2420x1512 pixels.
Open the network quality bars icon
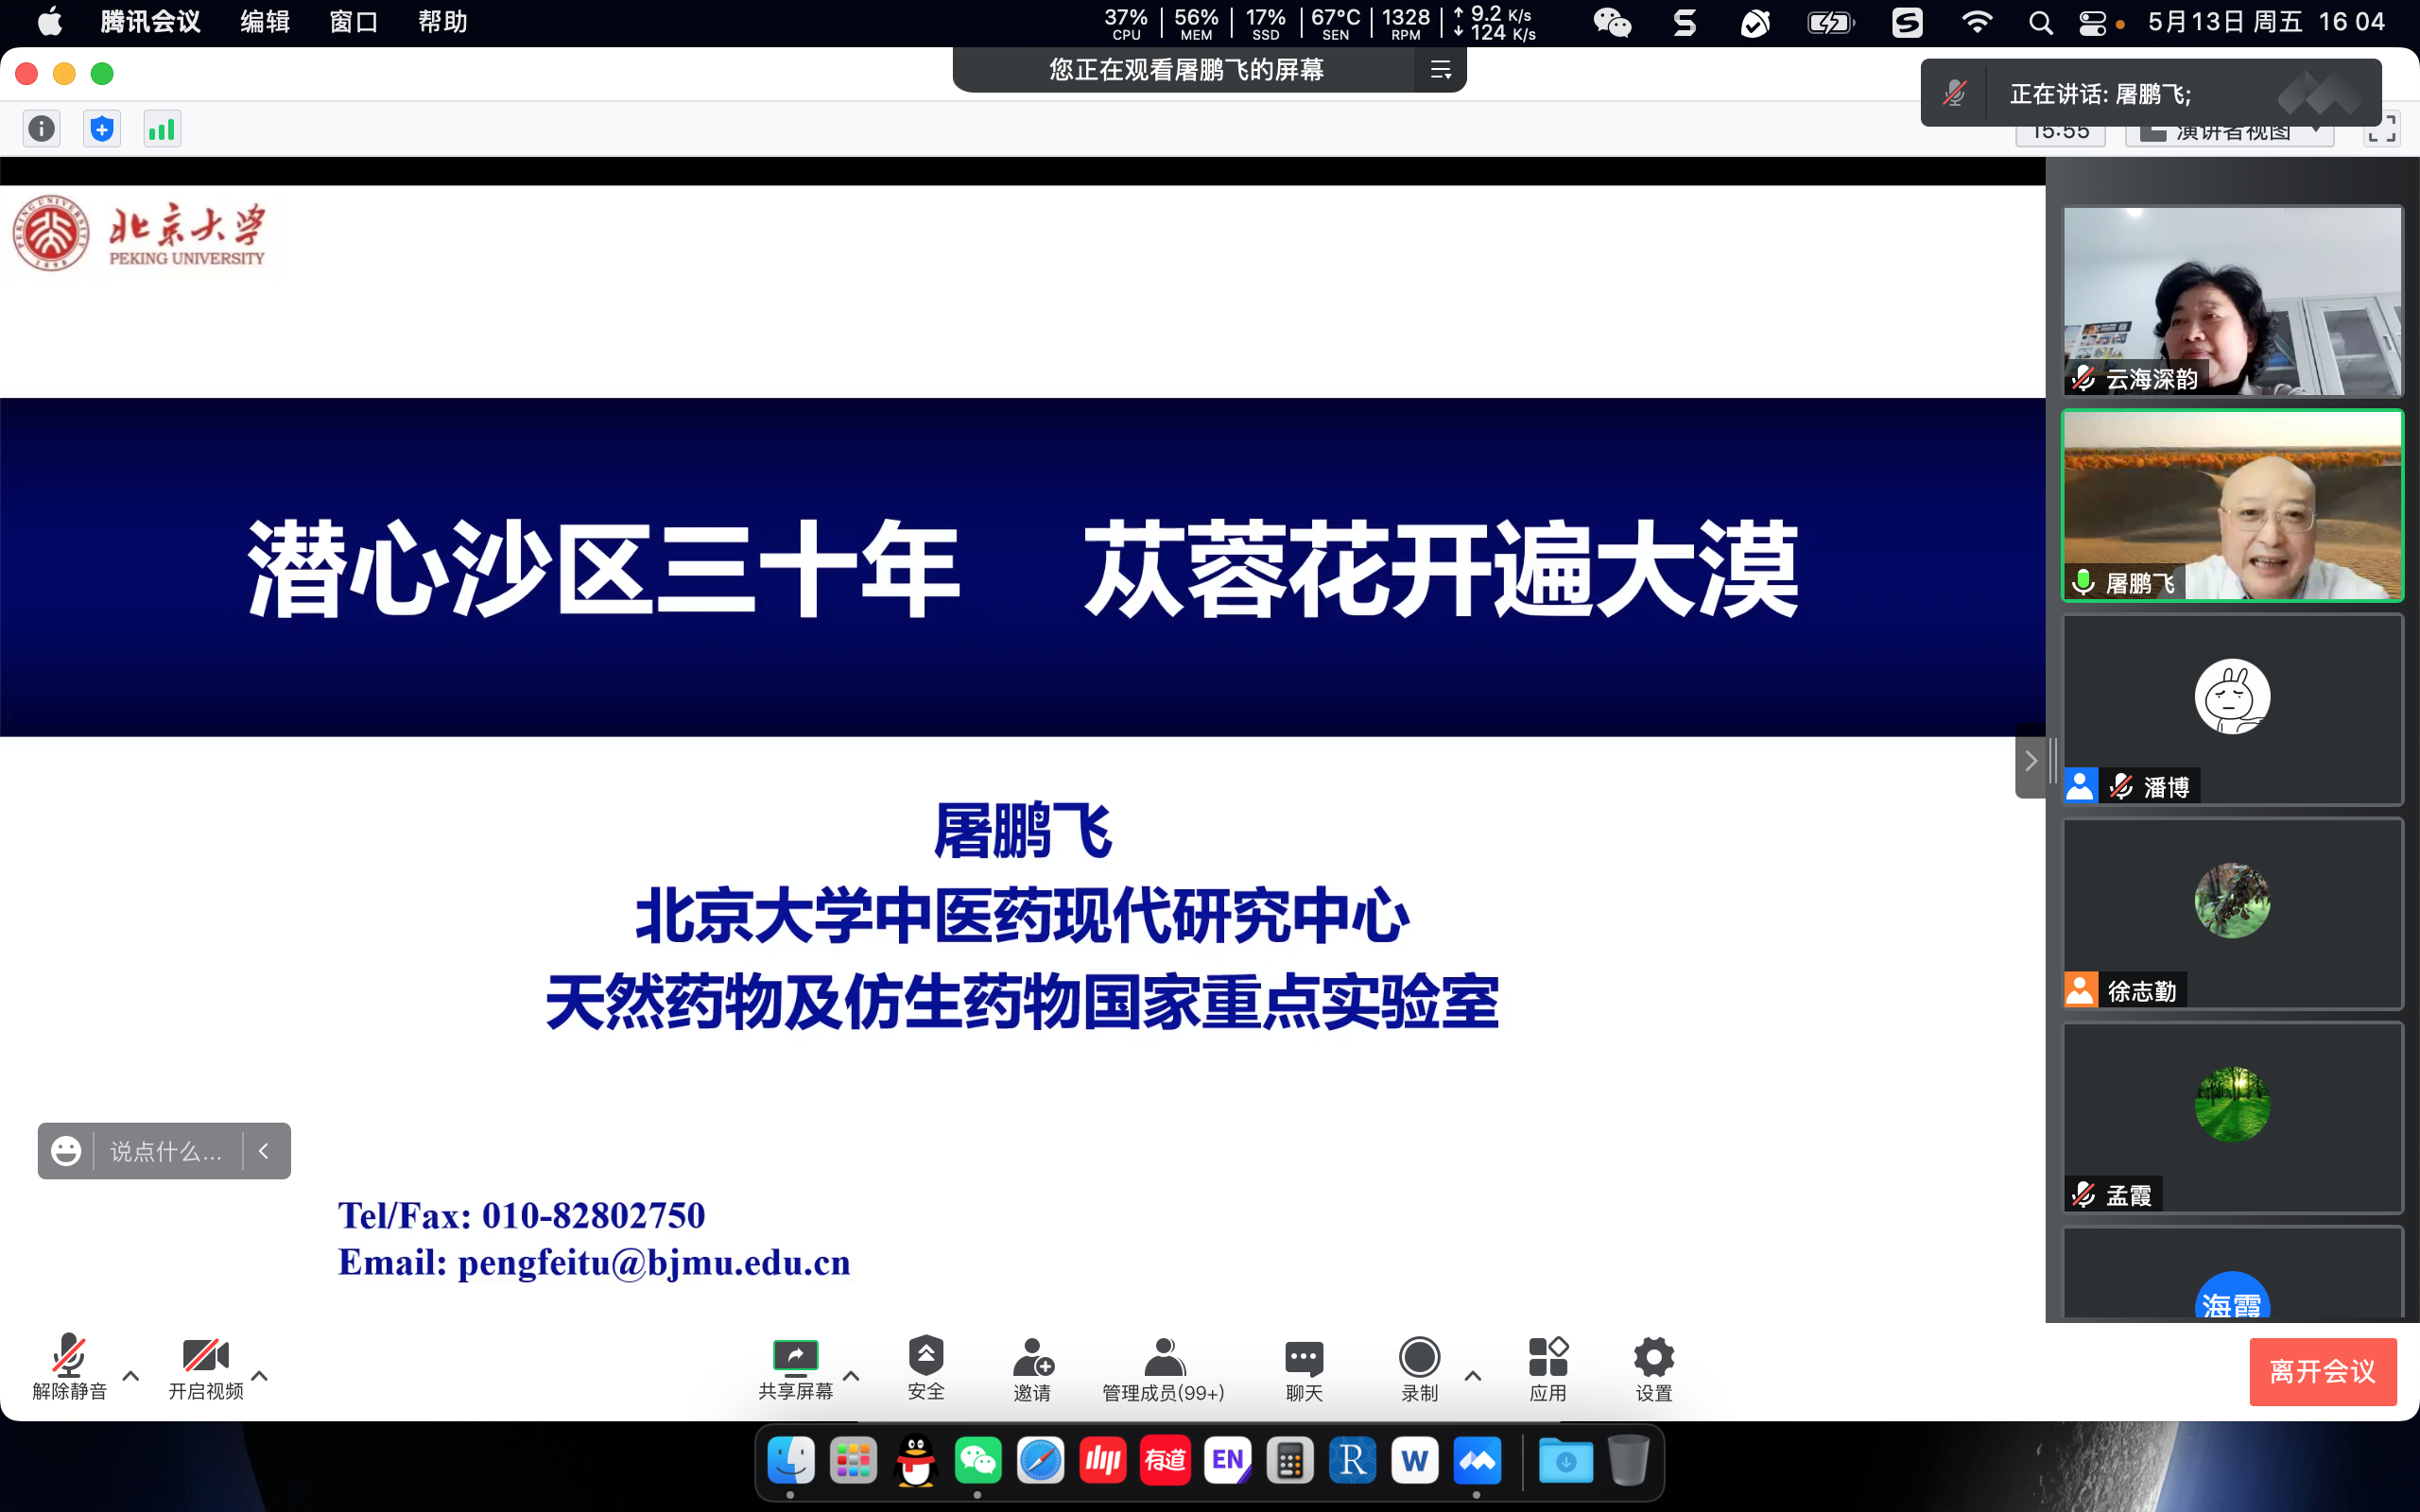click(x=162, y=129)
